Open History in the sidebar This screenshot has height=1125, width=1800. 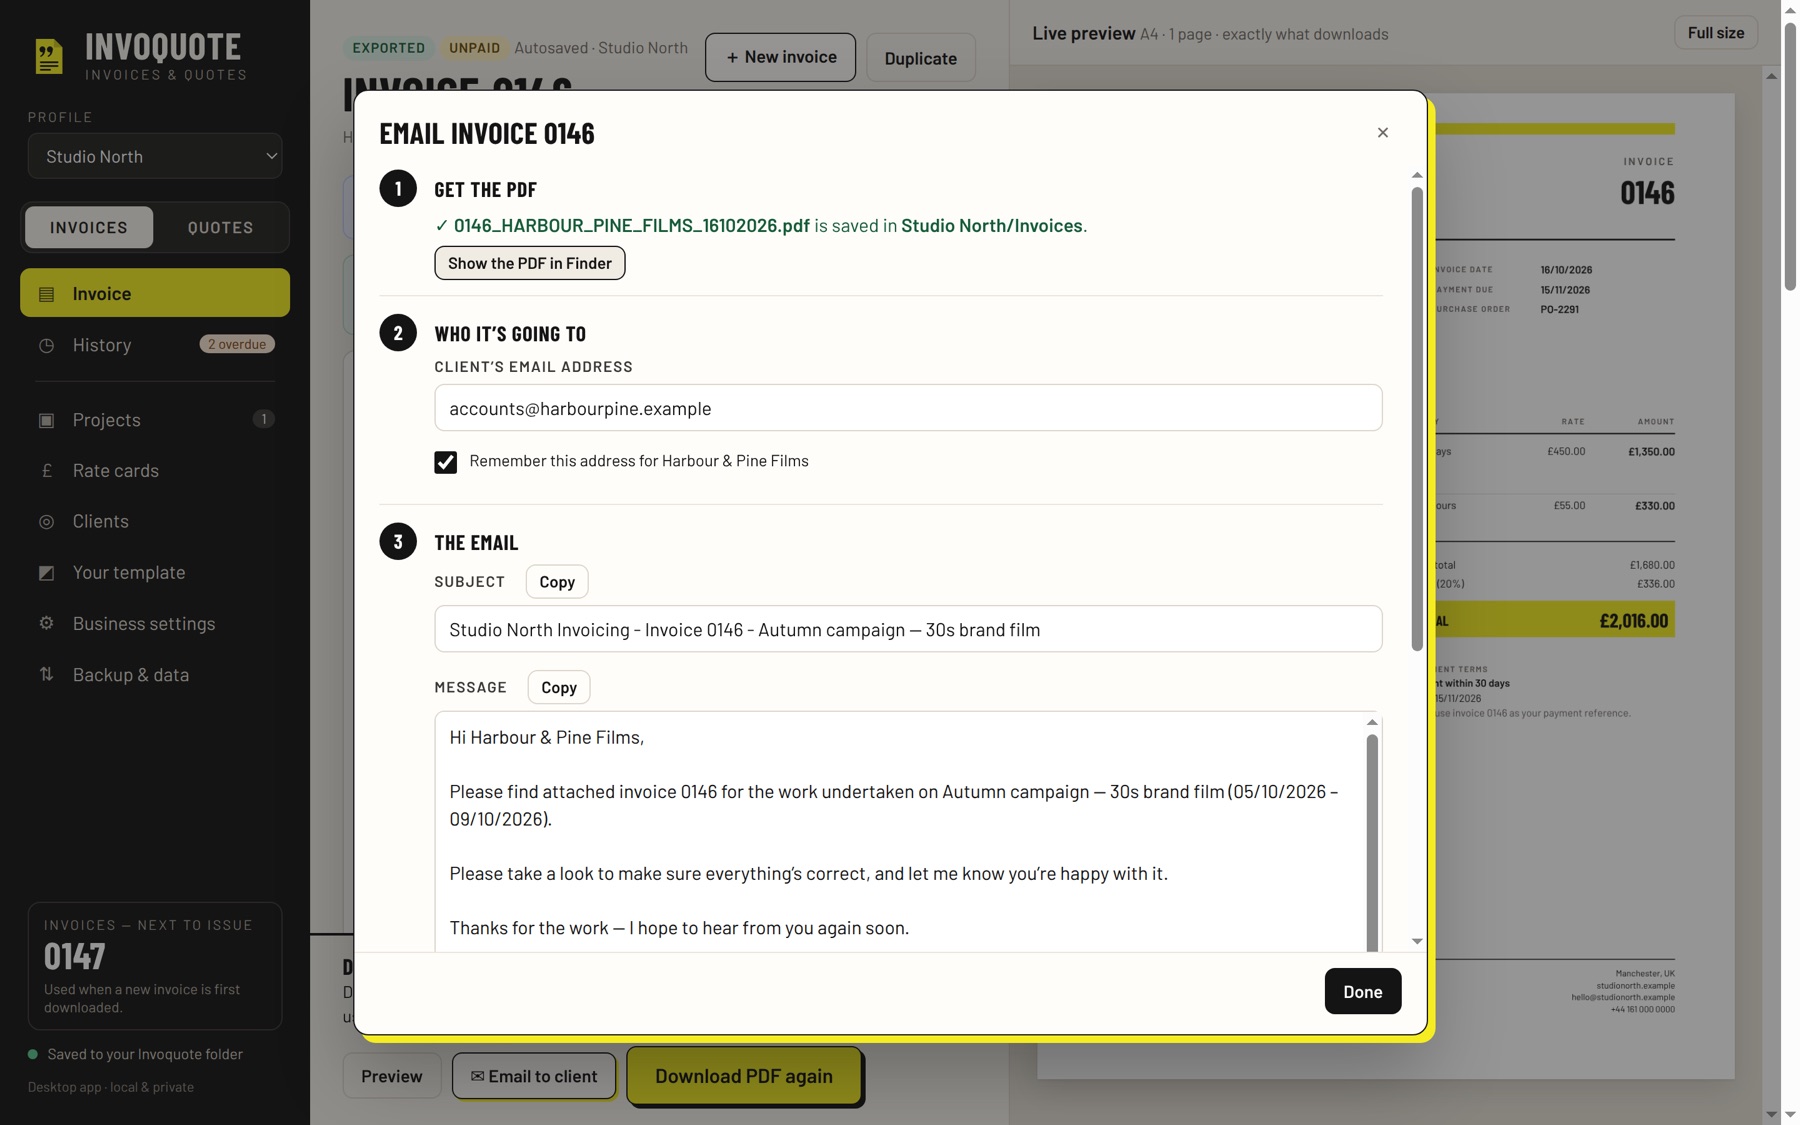(x=155, y=345)
